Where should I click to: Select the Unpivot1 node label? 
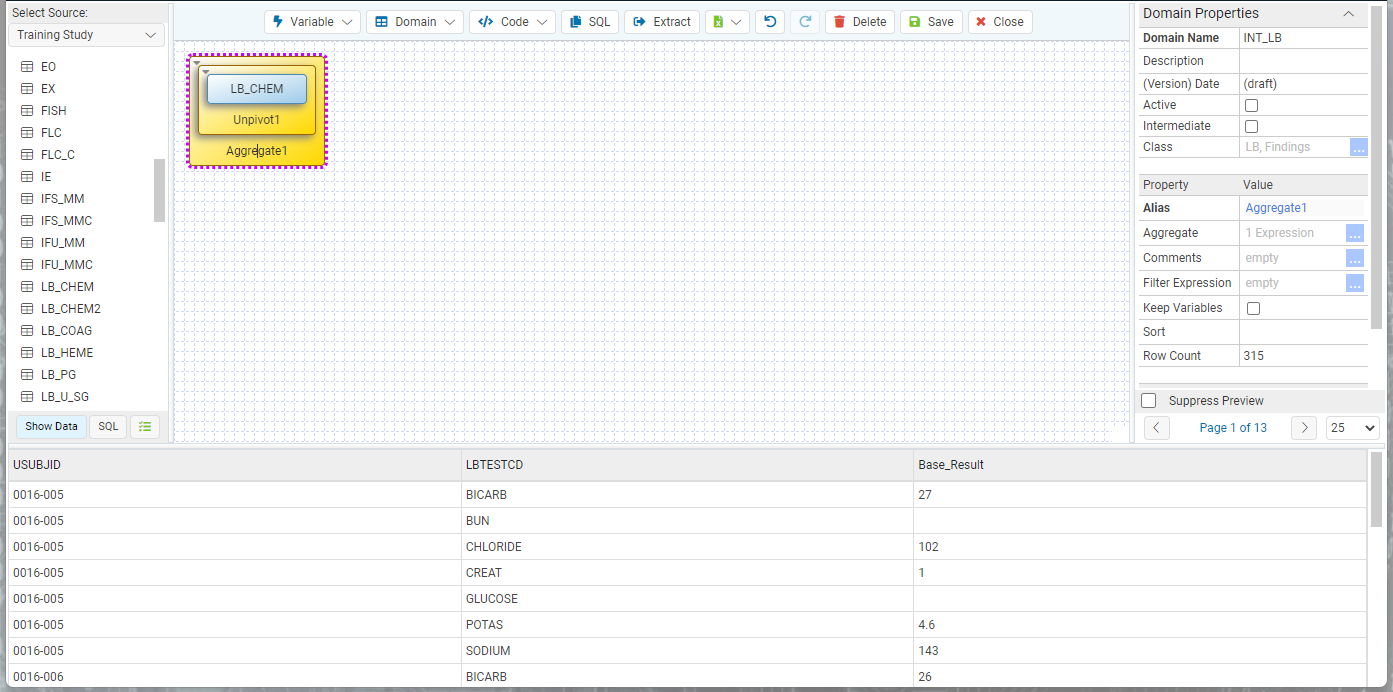257,120
